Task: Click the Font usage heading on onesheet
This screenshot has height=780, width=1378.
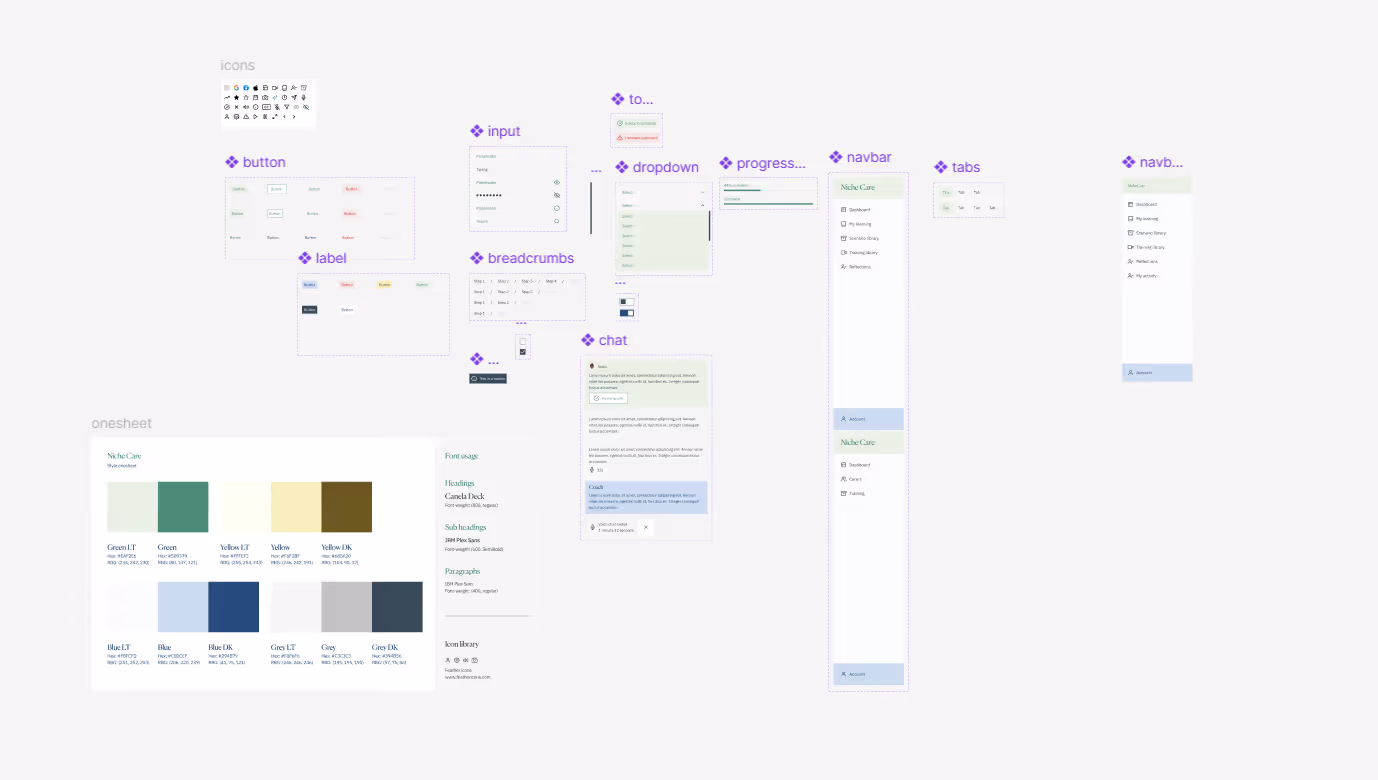Action: click(462, 456)
